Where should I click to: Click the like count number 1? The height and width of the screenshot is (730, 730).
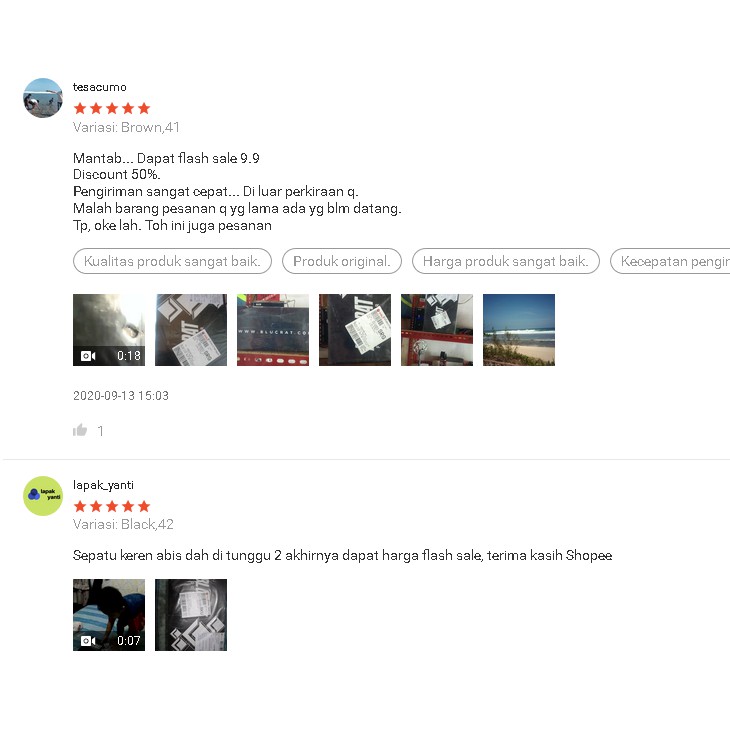tap(100, 431)
